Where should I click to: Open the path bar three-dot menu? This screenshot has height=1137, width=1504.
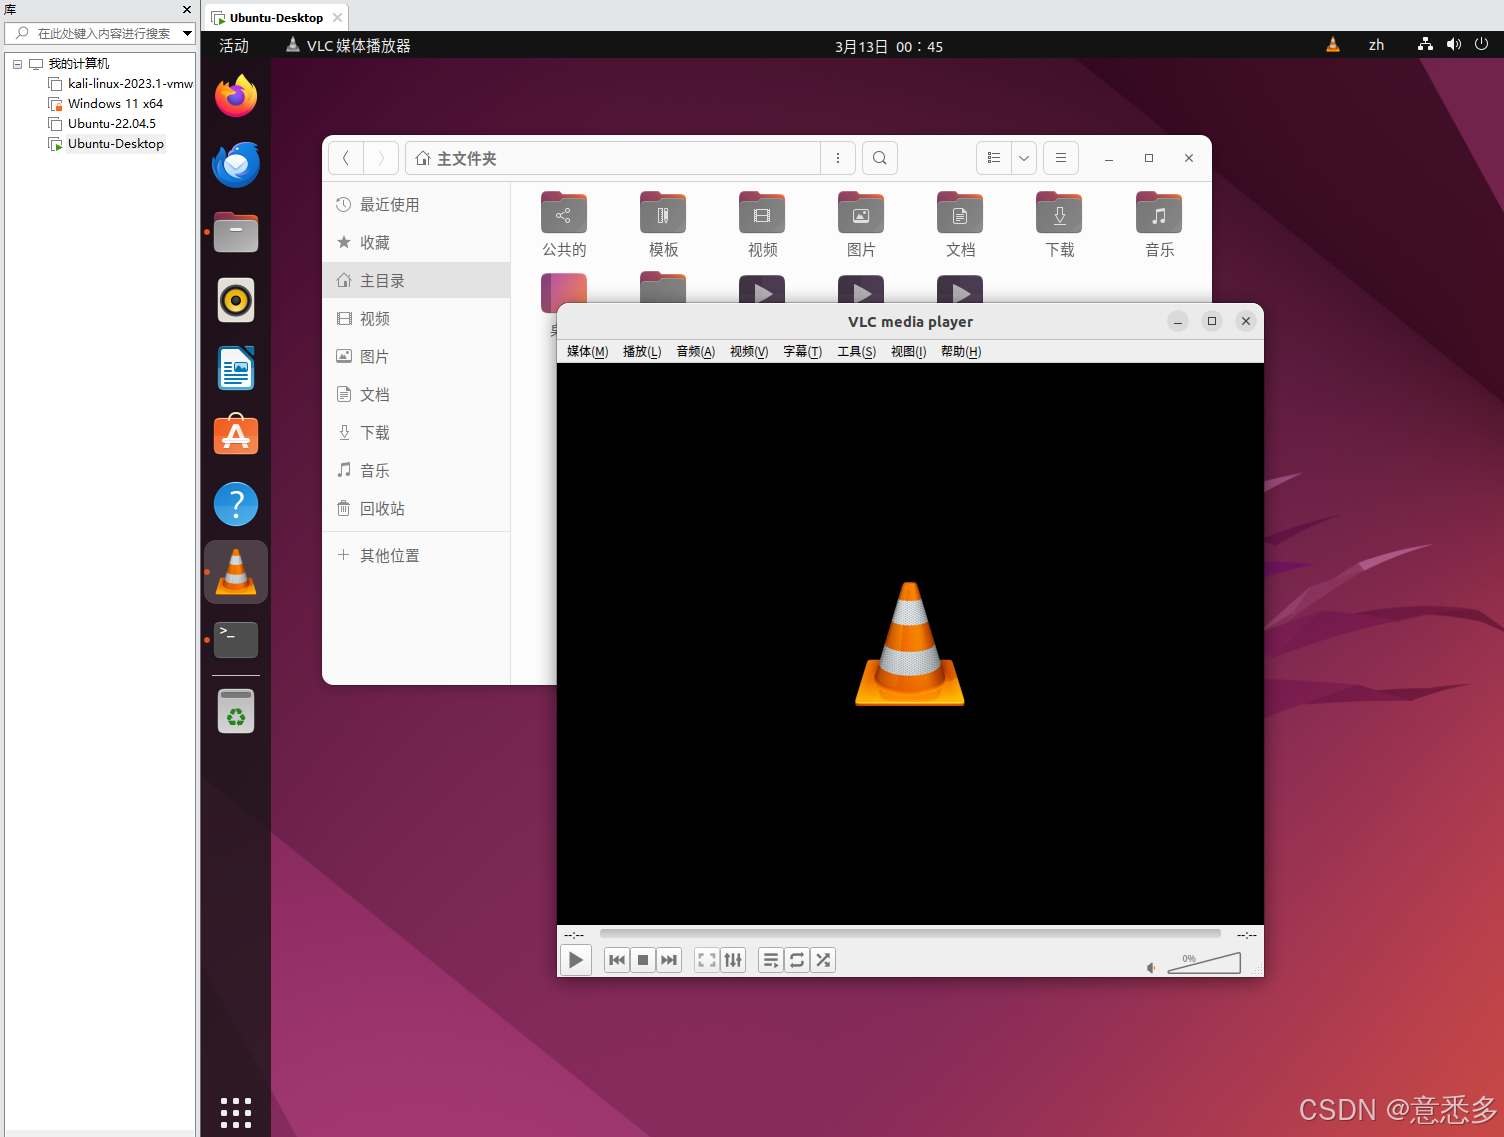(x=838, y=158)
